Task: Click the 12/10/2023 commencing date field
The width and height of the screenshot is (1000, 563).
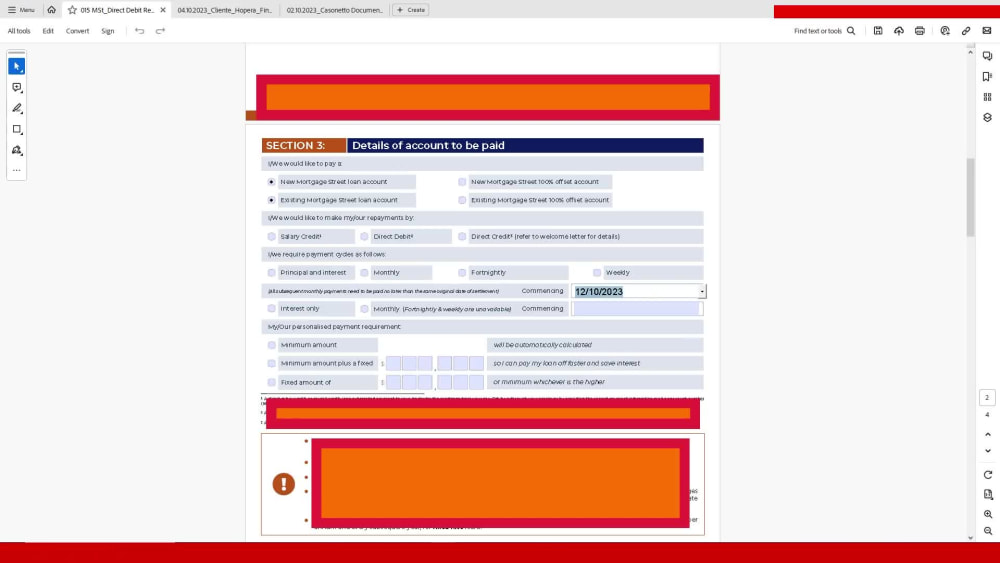Action: (x=635, y=291)
